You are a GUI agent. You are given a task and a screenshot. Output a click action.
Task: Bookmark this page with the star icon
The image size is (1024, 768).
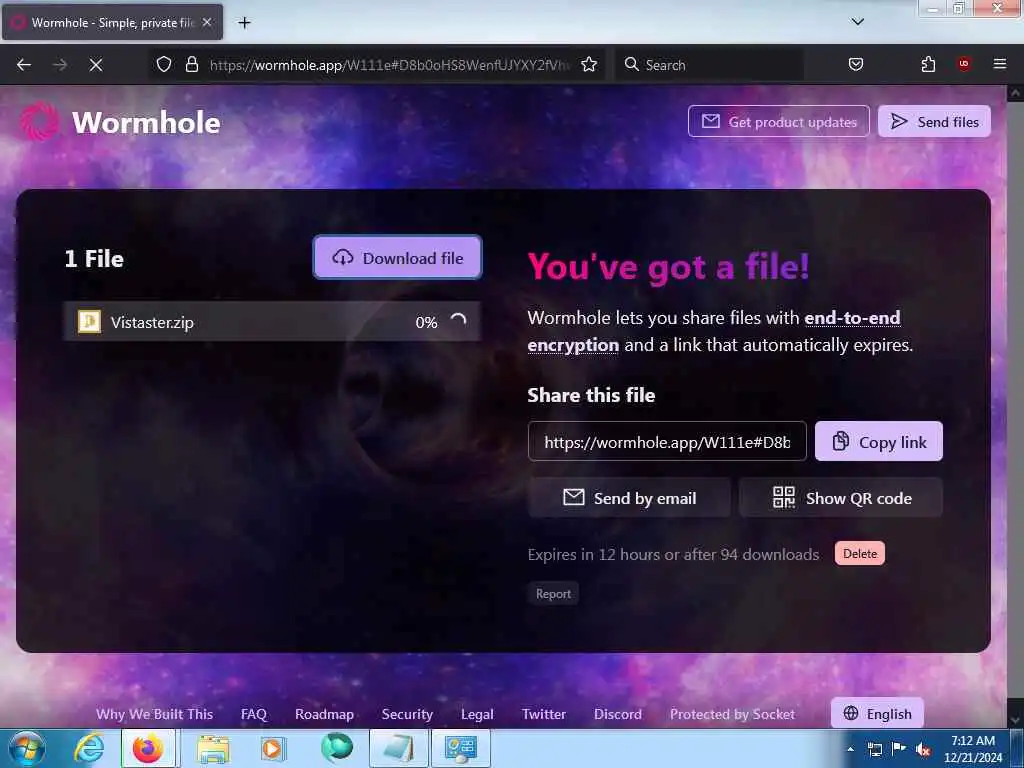(x=589, y=65)
